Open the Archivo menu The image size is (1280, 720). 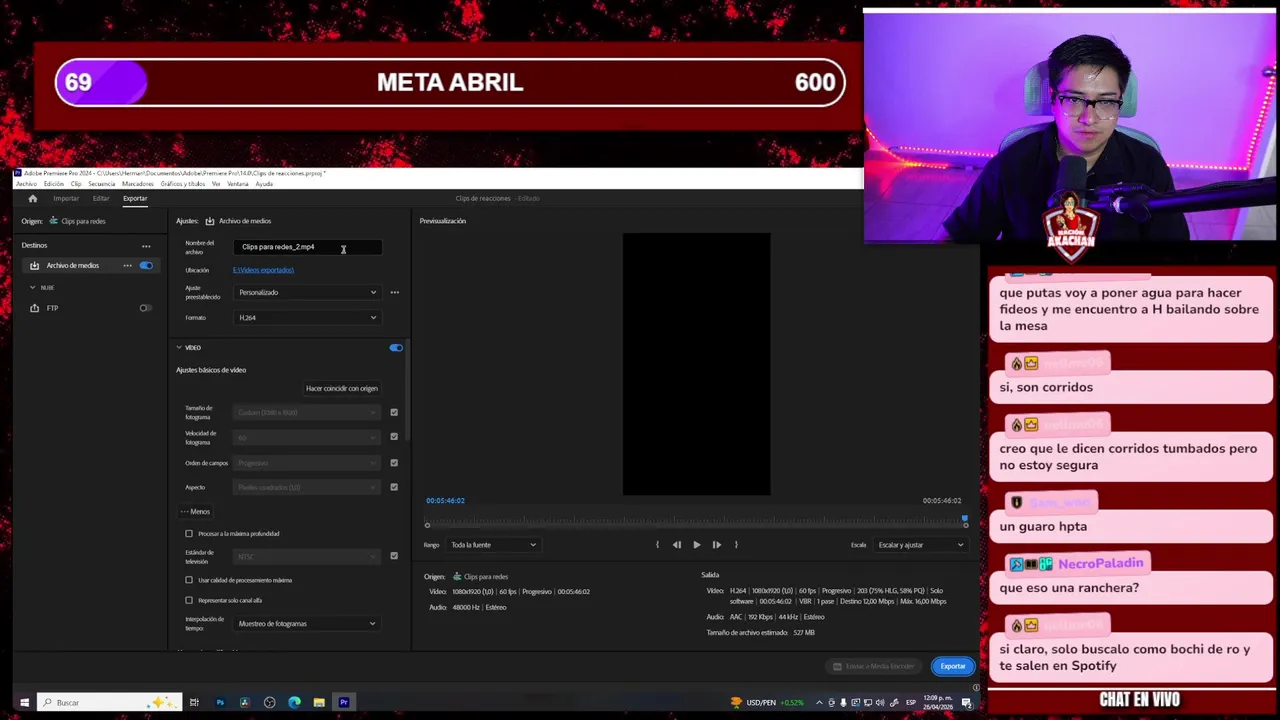pyautogui.click(x=26, y=184)
